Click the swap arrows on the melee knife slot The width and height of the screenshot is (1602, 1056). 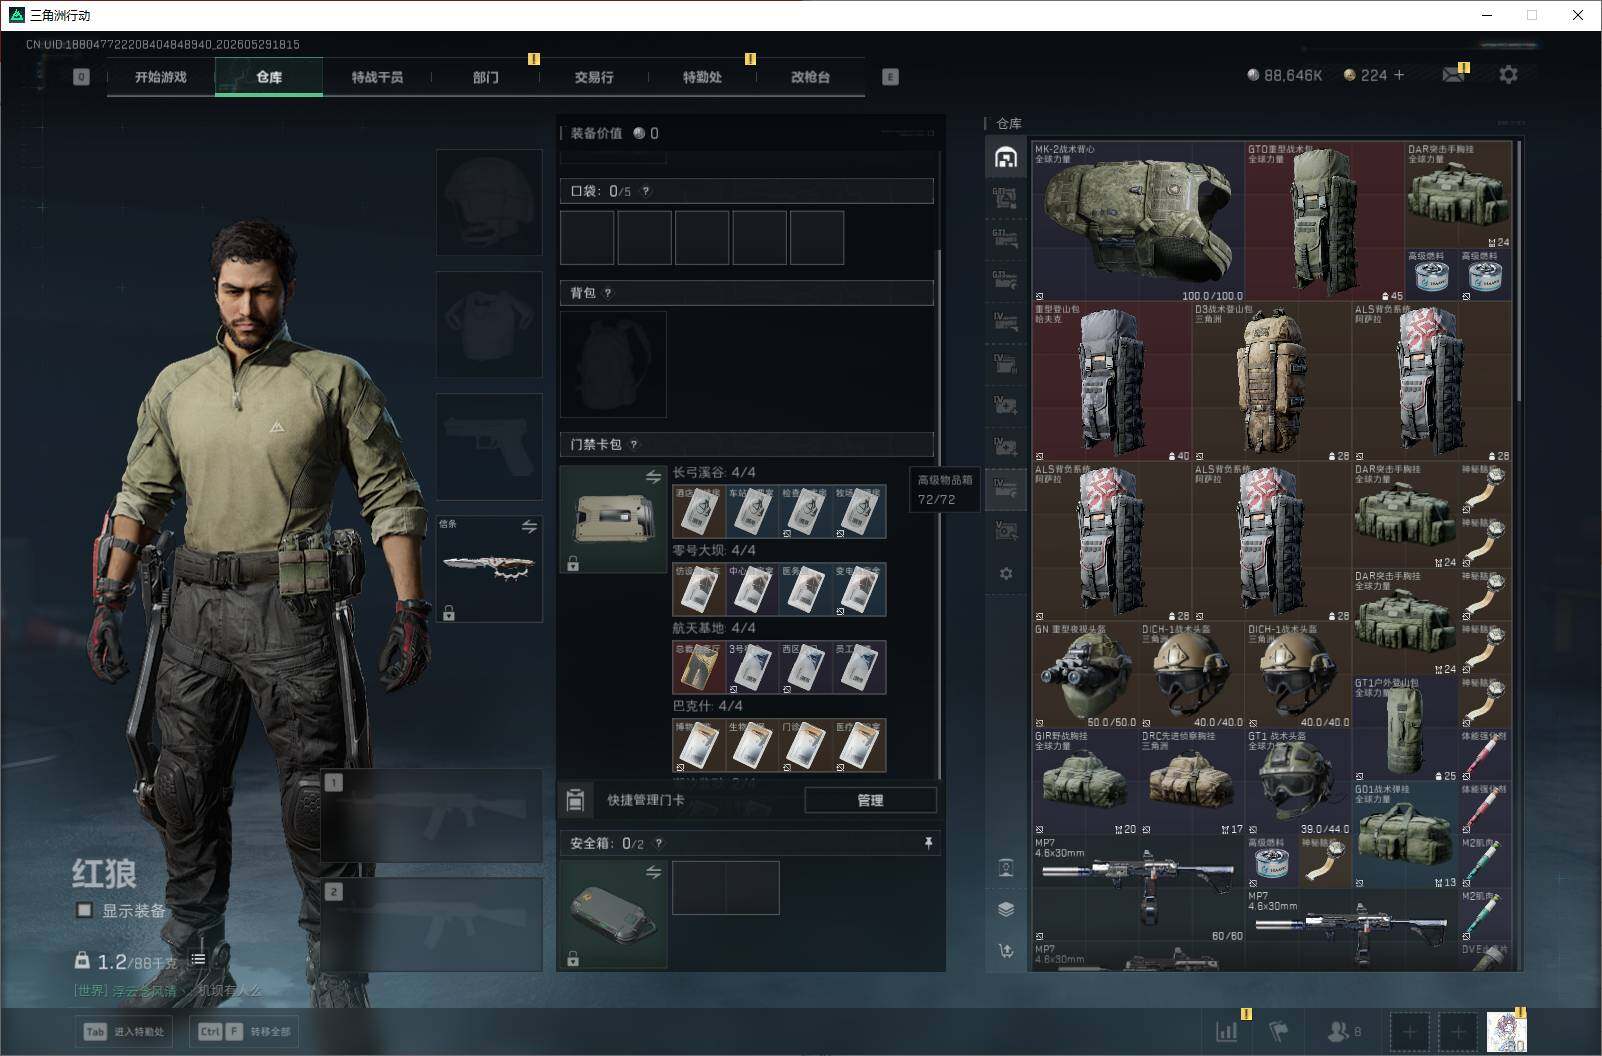click(529, 526)
